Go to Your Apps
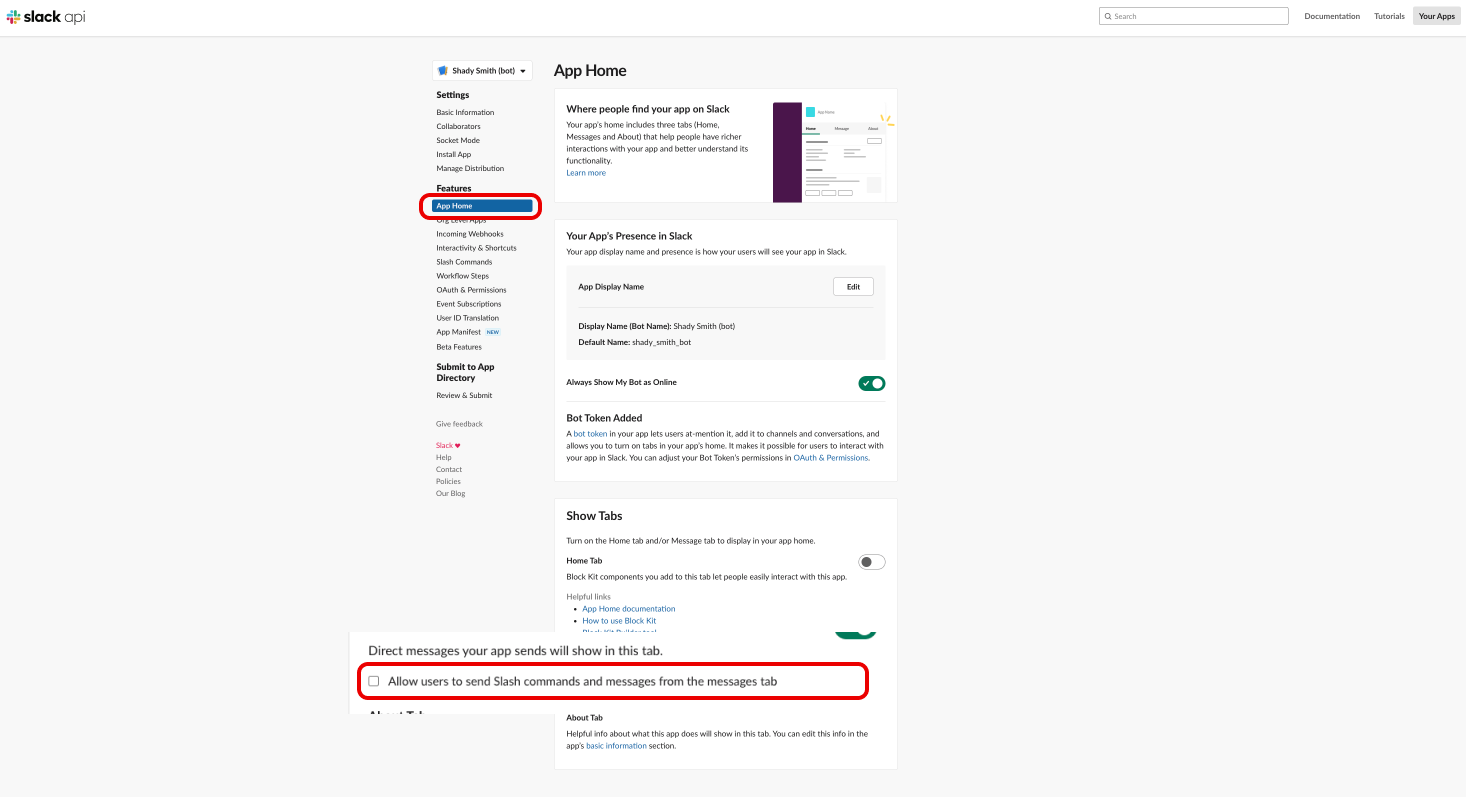Viewport: 1466px width, 797px height. pyautogui.click(x=1437, y=16)
